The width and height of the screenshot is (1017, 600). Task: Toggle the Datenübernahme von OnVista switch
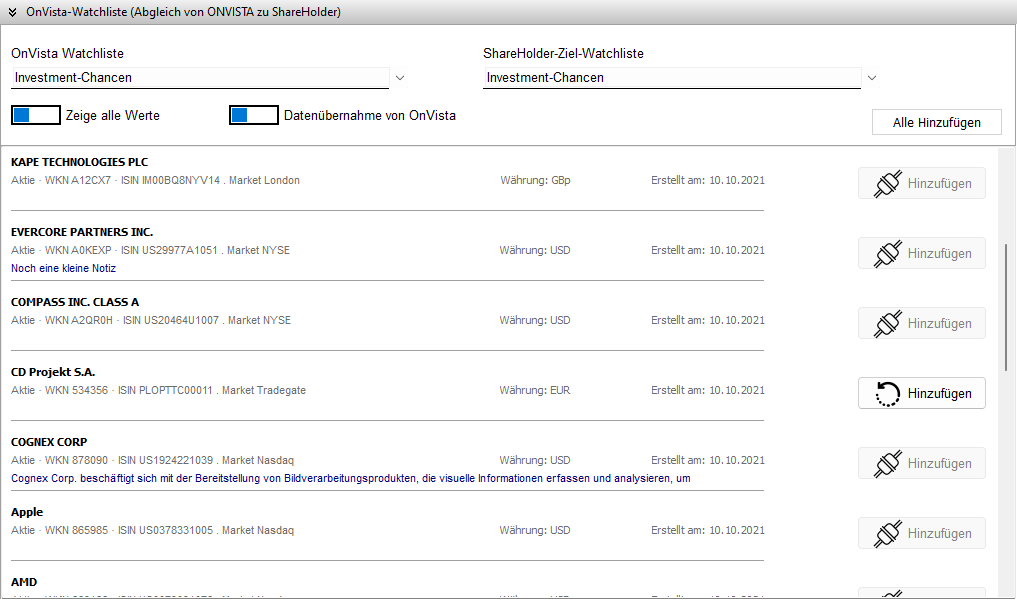(254, 115)
